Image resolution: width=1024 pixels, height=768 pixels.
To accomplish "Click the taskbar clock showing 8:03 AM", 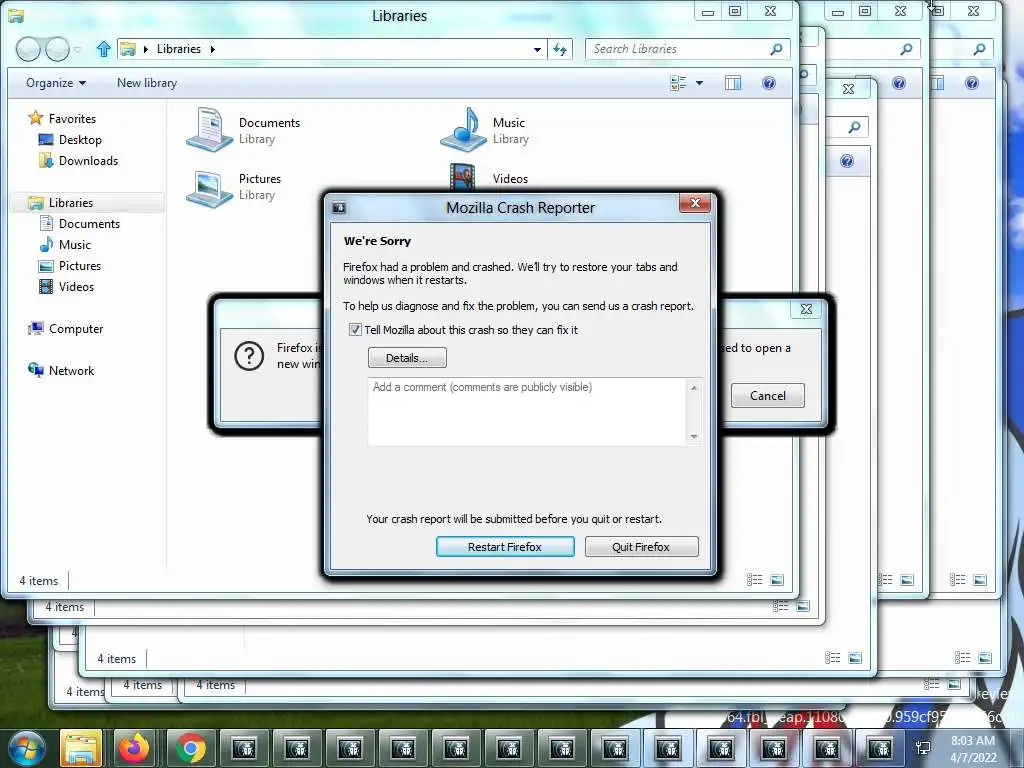I will pyautogui.click(x=972, y=749).
